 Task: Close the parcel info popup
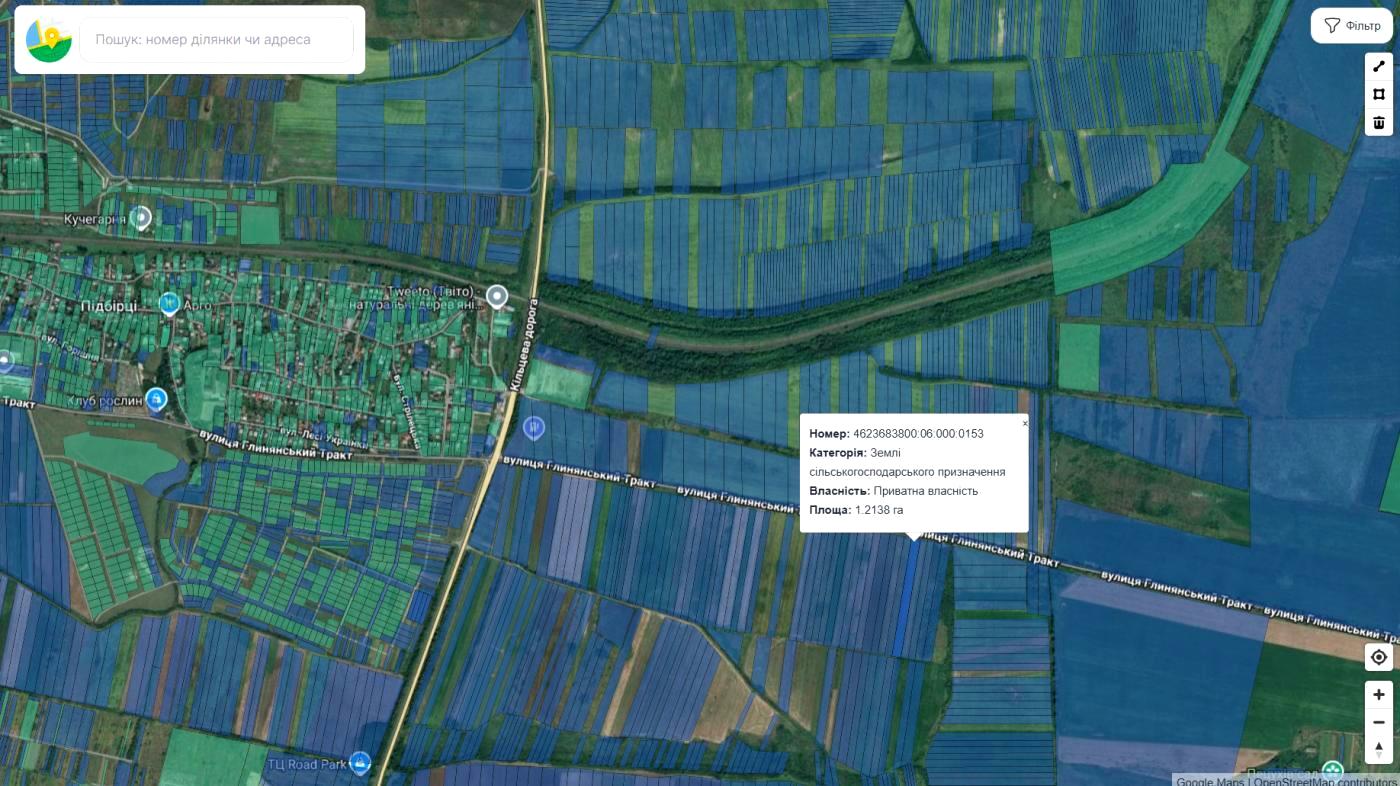tap(1024, 424)
